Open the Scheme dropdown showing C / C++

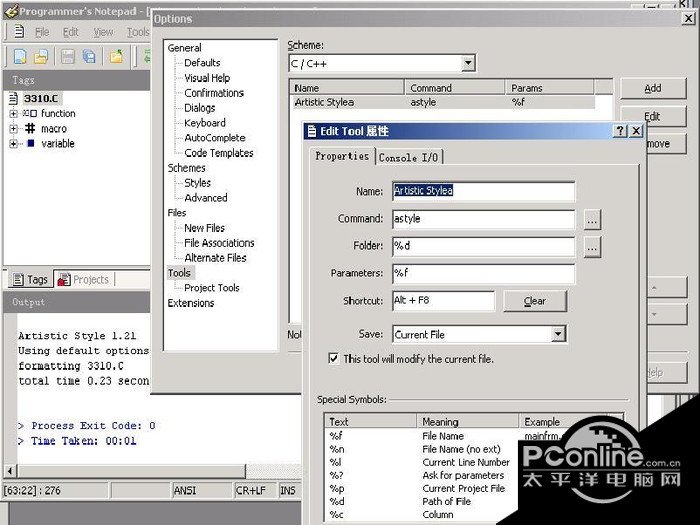point(468,64)
